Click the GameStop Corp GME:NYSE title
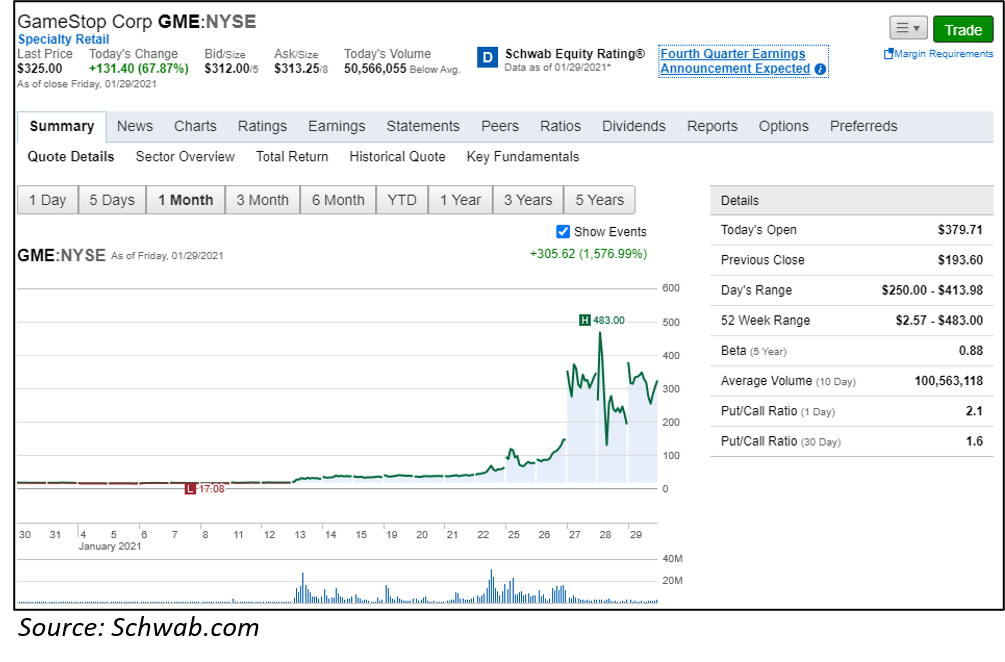Viewport: 1005px width, 662px height. point(137,22)
